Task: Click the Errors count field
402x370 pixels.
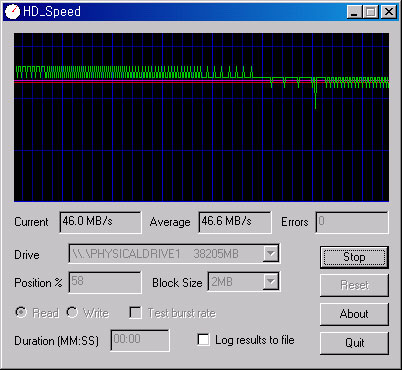Action: click(352, 222)
